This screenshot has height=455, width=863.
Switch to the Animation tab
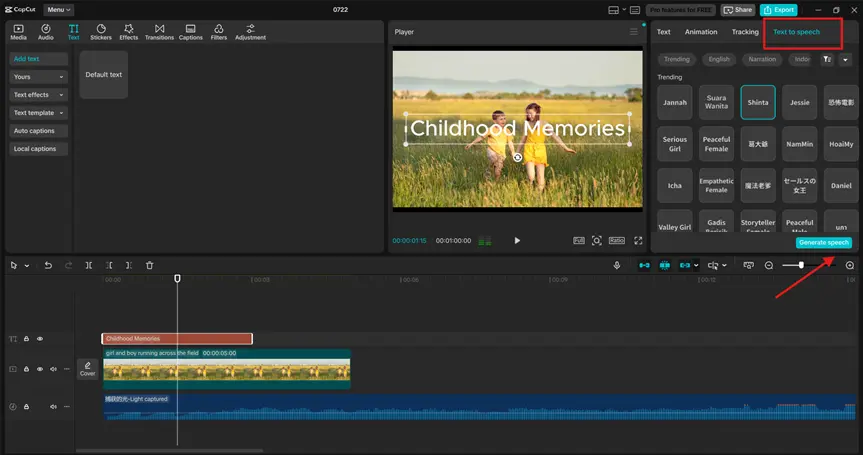[x=701, y=32]
